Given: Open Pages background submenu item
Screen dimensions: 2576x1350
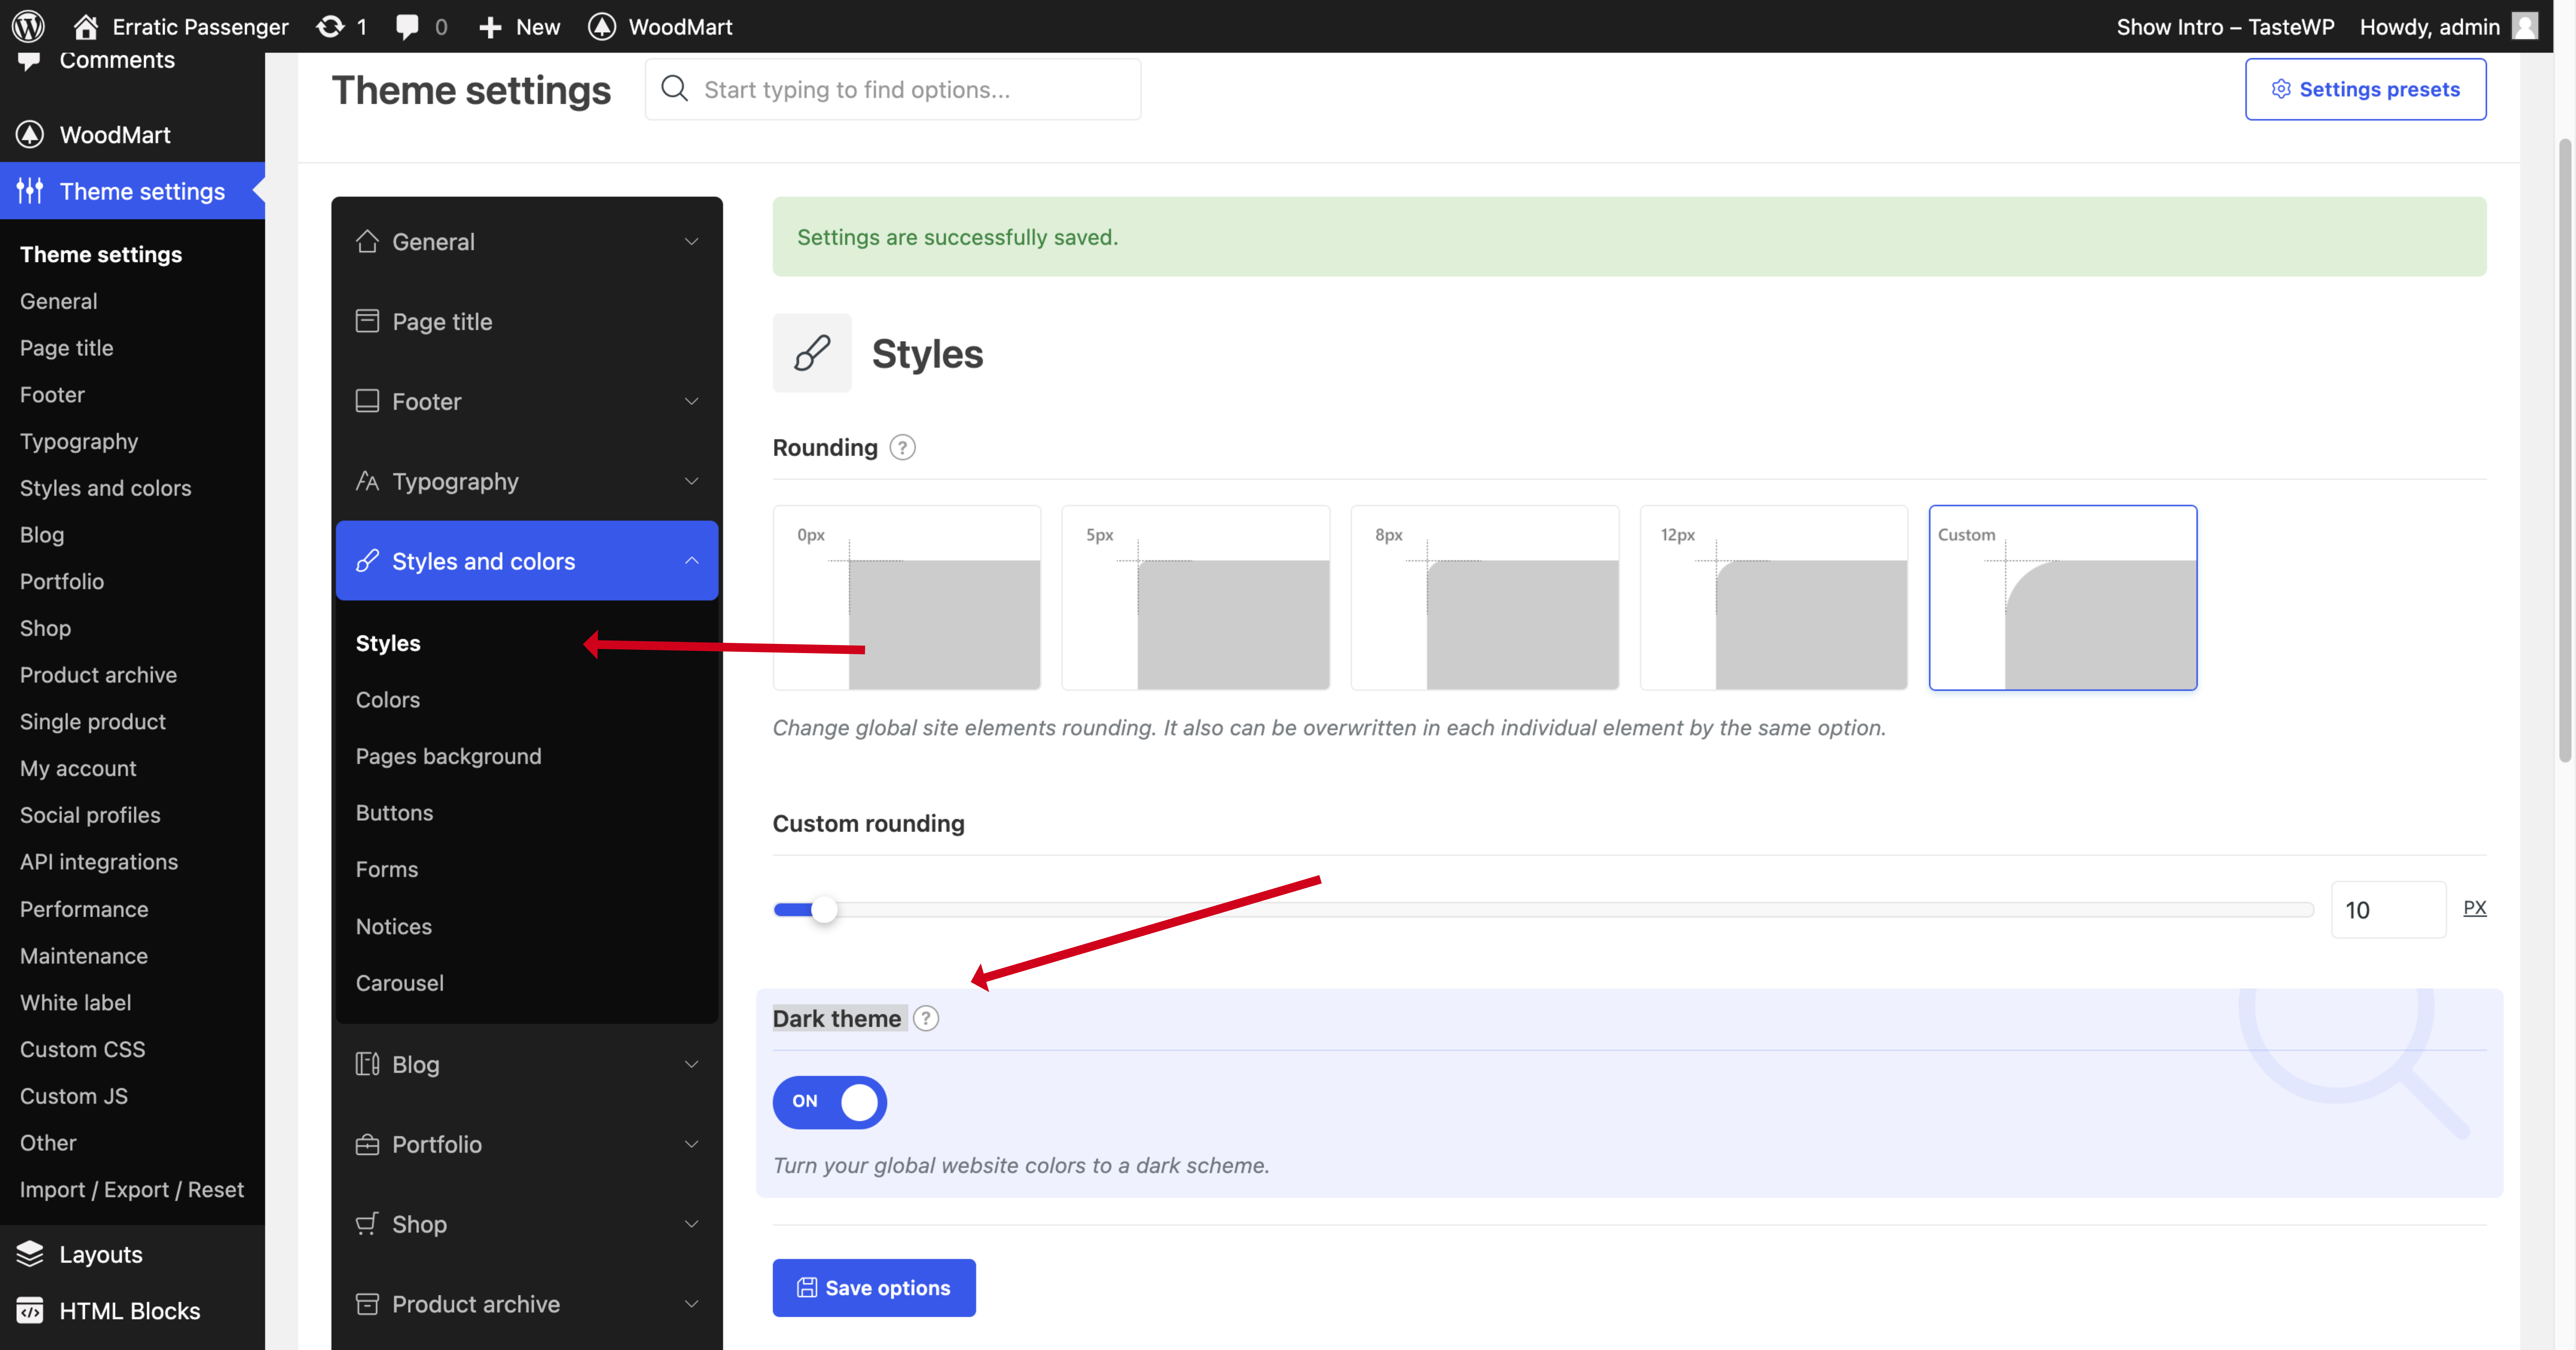Looking at the screenshot, I should pos(448,756).
